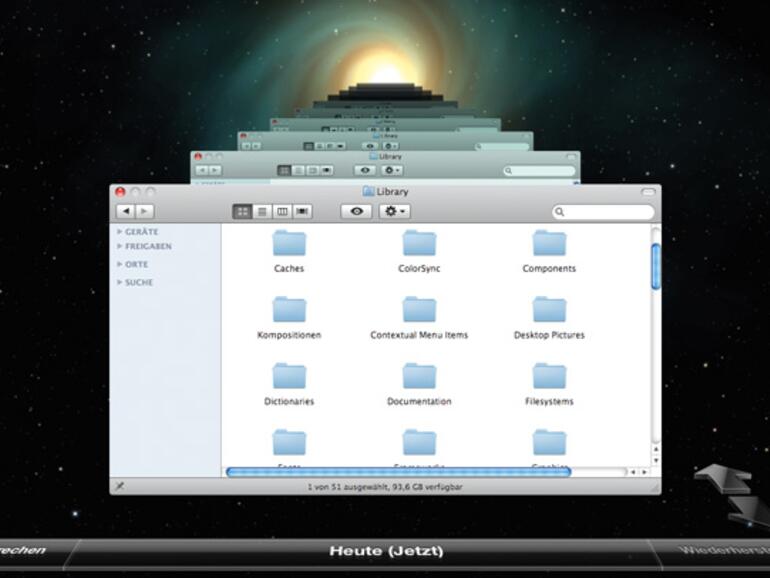770x578 pixels.
Task: Select the Dictionaries folder
Action: click(x=289, y=376)
